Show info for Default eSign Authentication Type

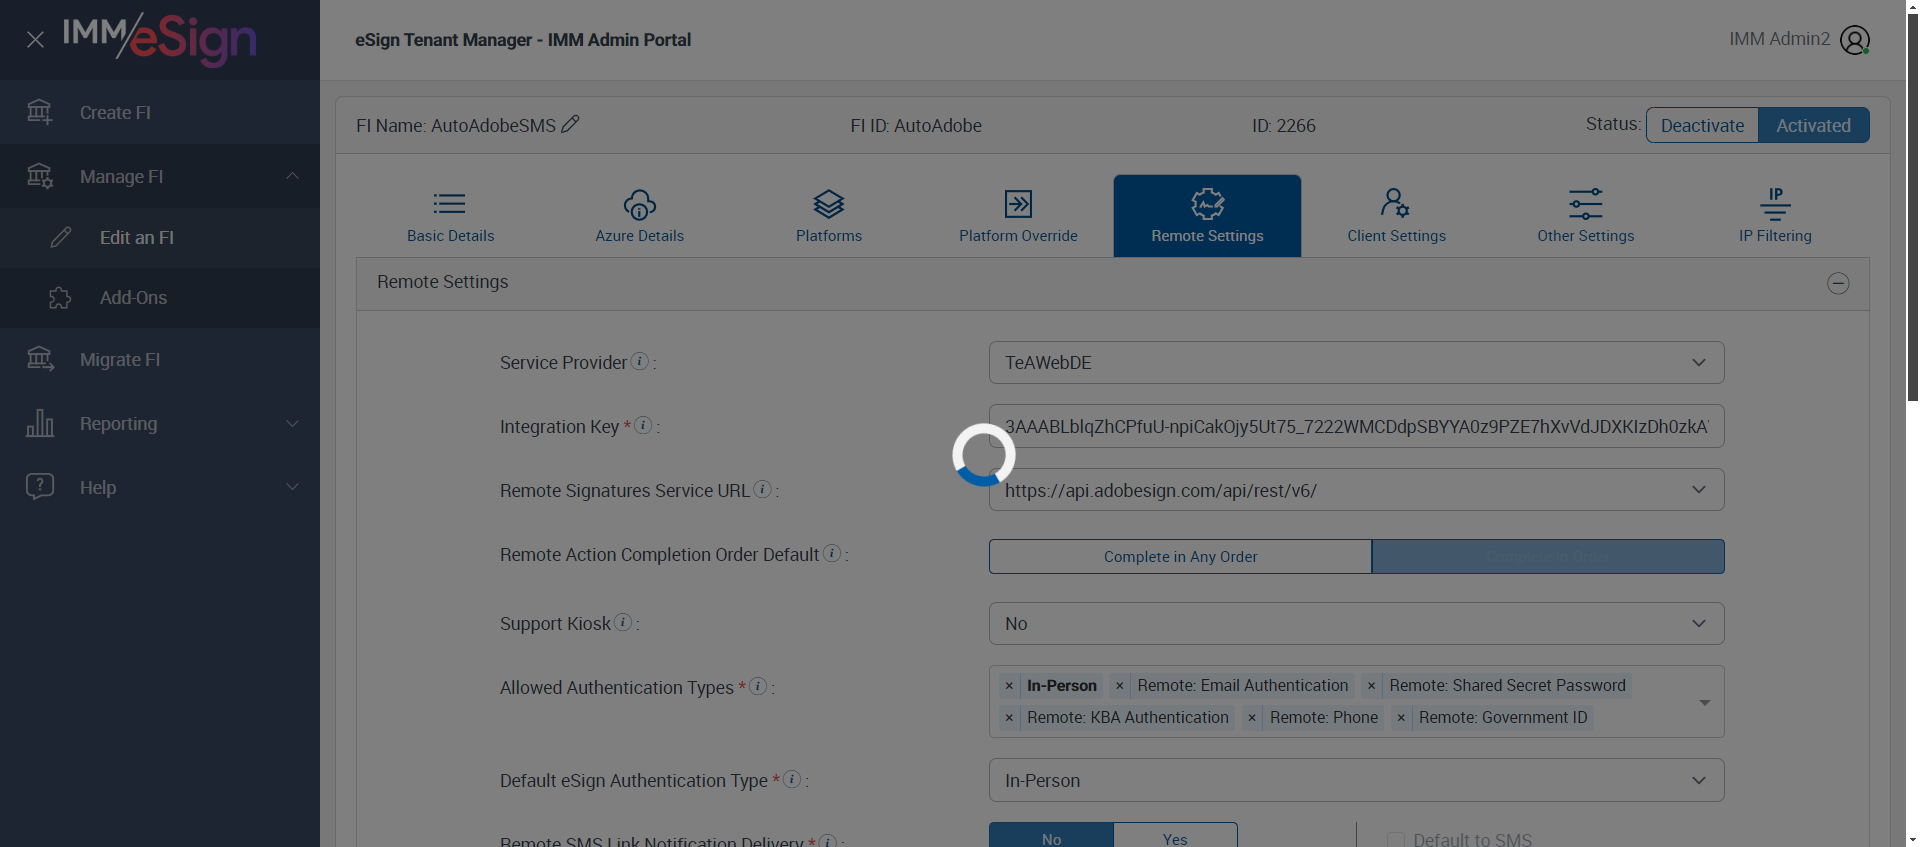(792, 779)
